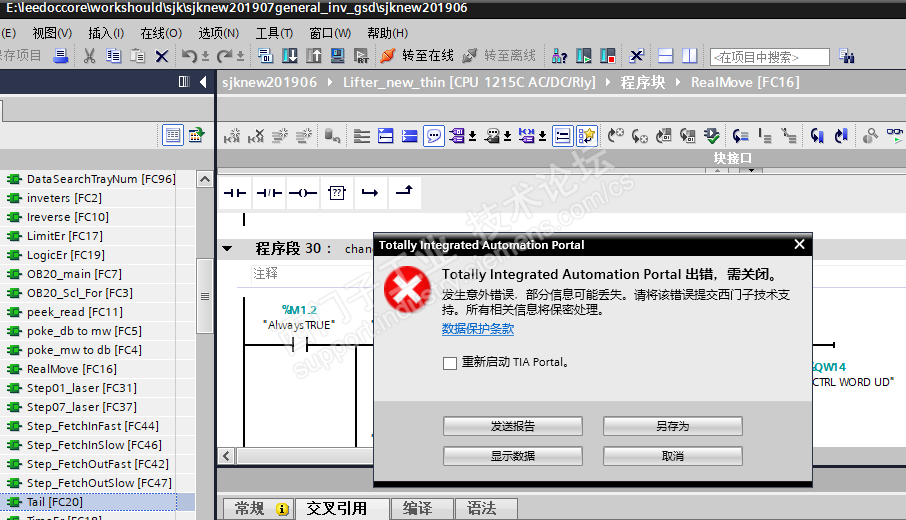Expand dropdown arrow beside editor block icon
The image size is (906, 520).
pyautogui.click(x=472, y=136)
